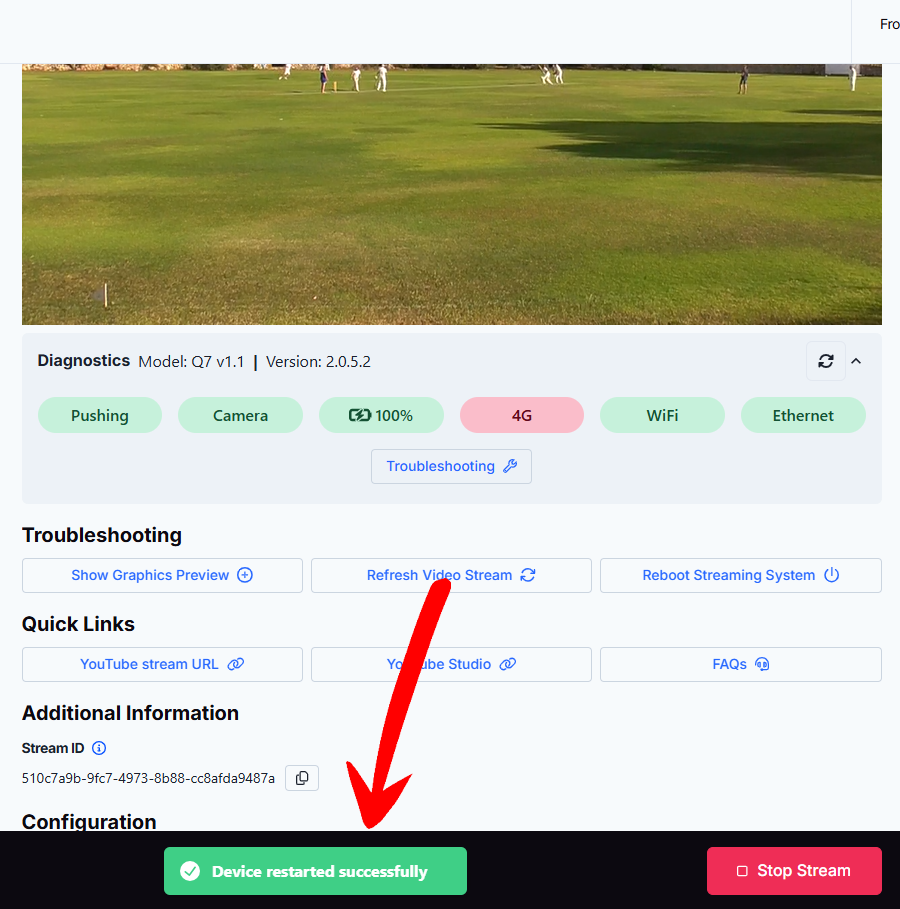Click the 100% battery status badge
900x909 pixels.
tap(381, 415)
